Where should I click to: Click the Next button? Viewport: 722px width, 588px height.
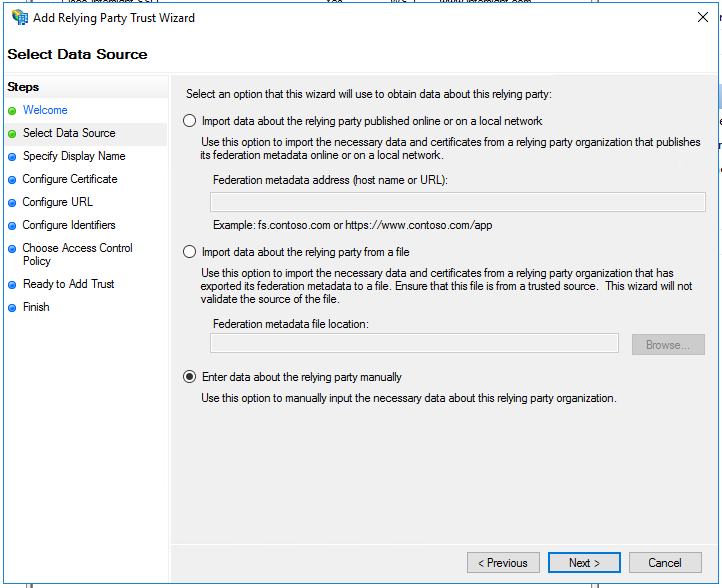584,563
